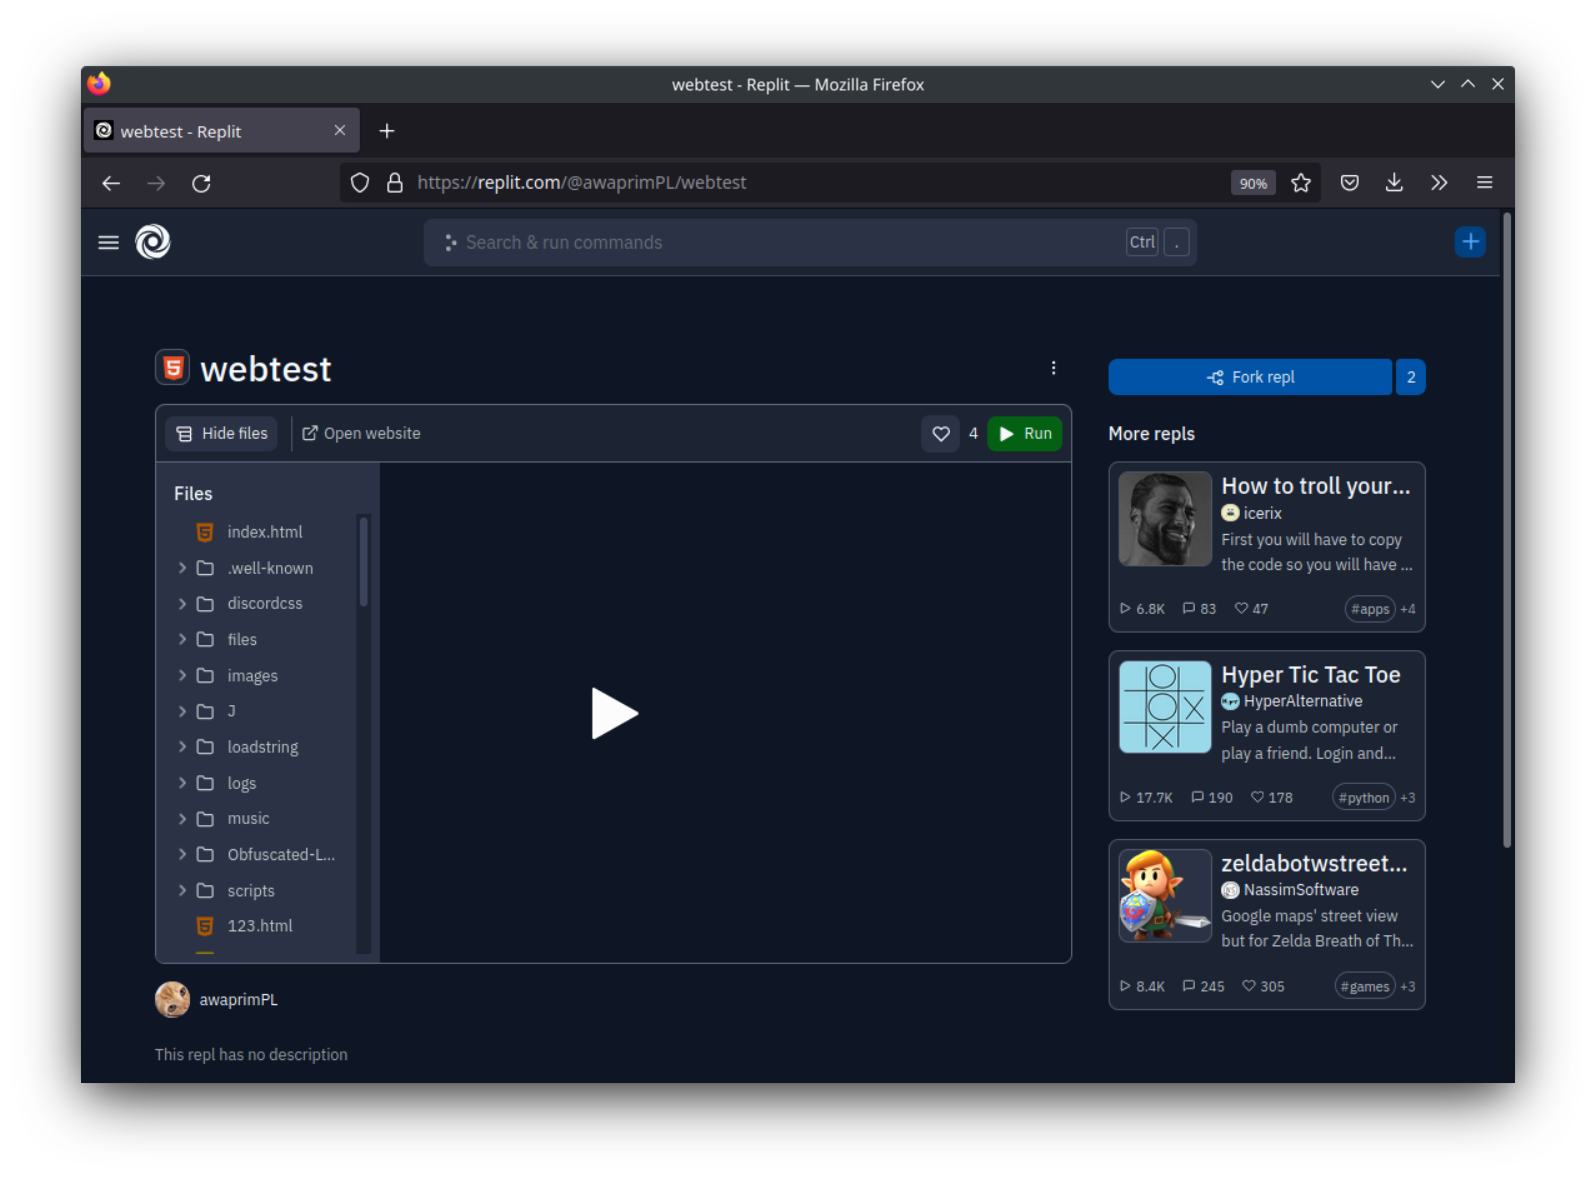Expand the images folder chevron
Image resolution: width=1596 pixels, height=1179 pixels.
coord(182,676)
